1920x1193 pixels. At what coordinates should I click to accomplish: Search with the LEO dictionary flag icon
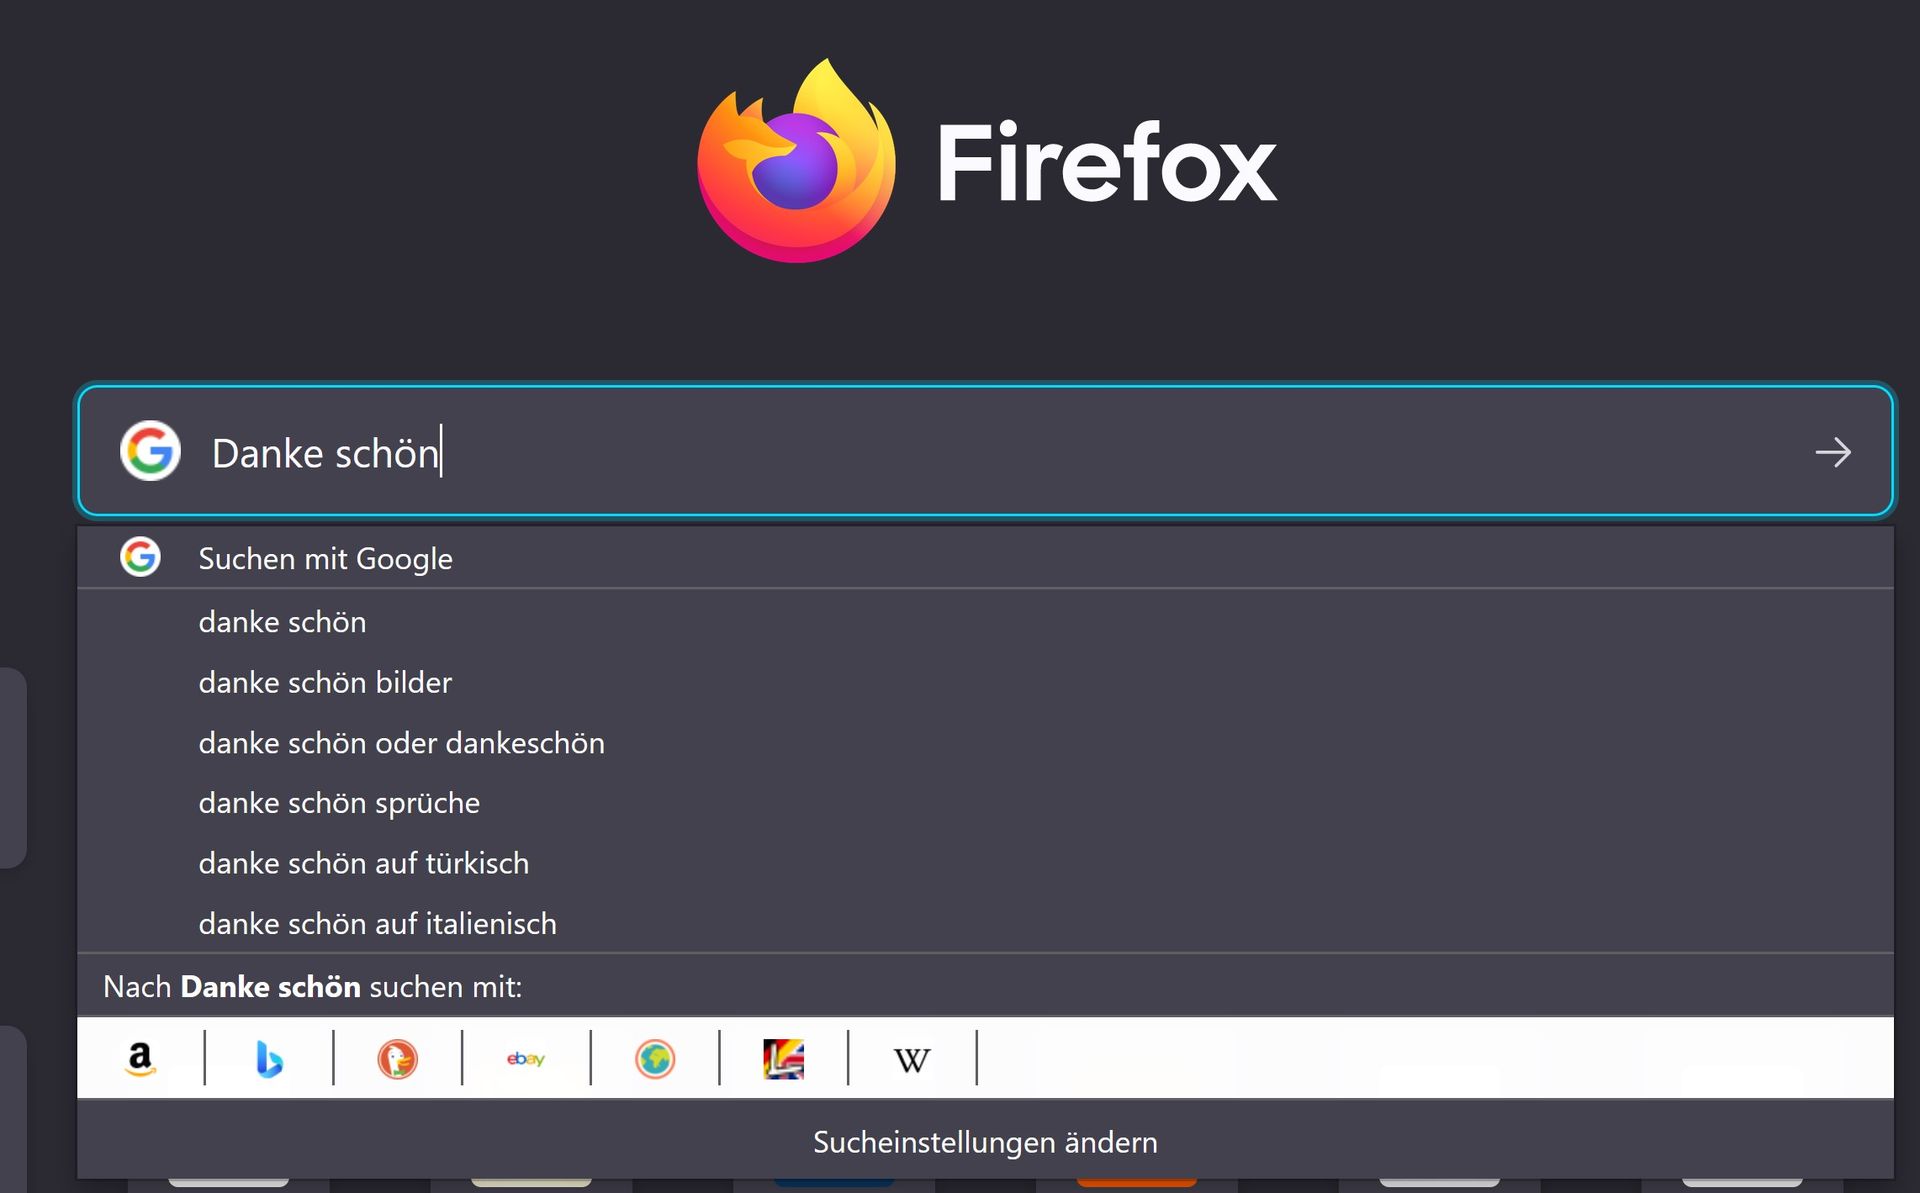[784, 1058]
